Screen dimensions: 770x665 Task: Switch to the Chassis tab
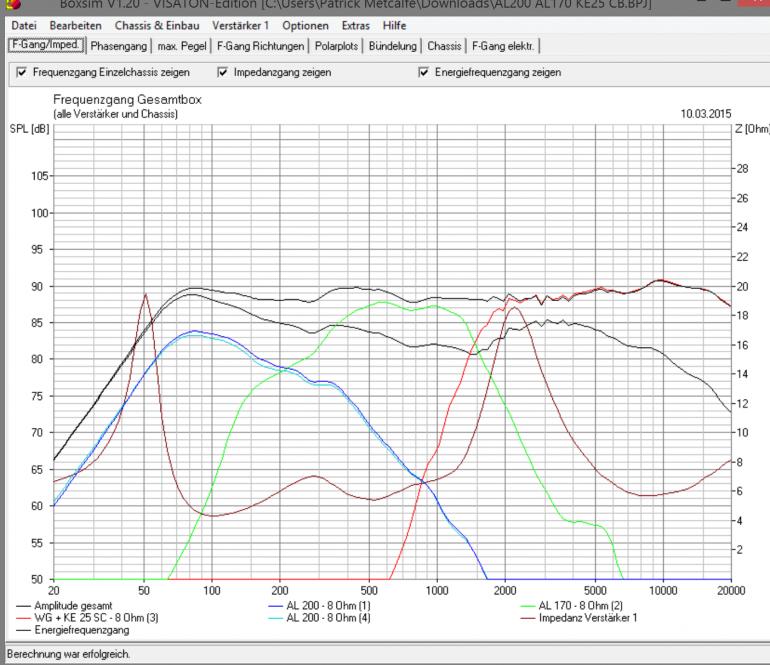pos(444,46)
